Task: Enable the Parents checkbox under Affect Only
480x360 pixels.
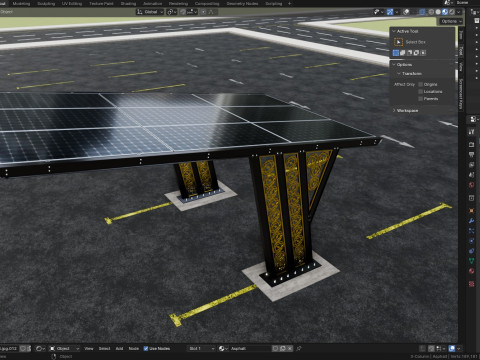Action: pos(420,99)
